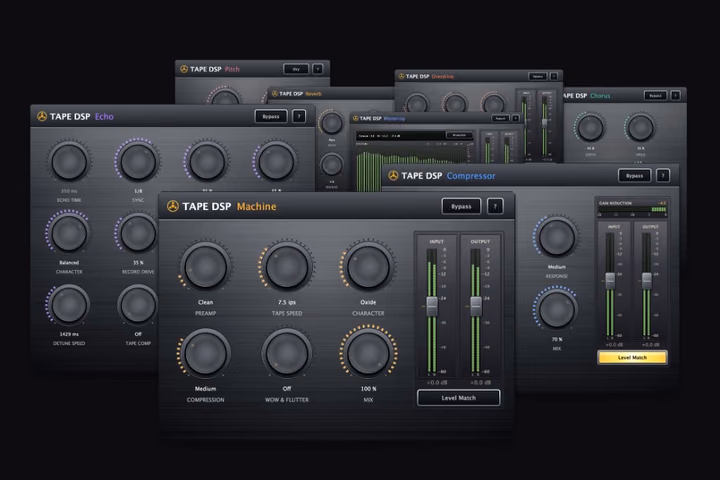Viewport: 720px width, 480px height.
Task: Click the Echo window's tape reel logo
Action: click(x=42, y=116)
